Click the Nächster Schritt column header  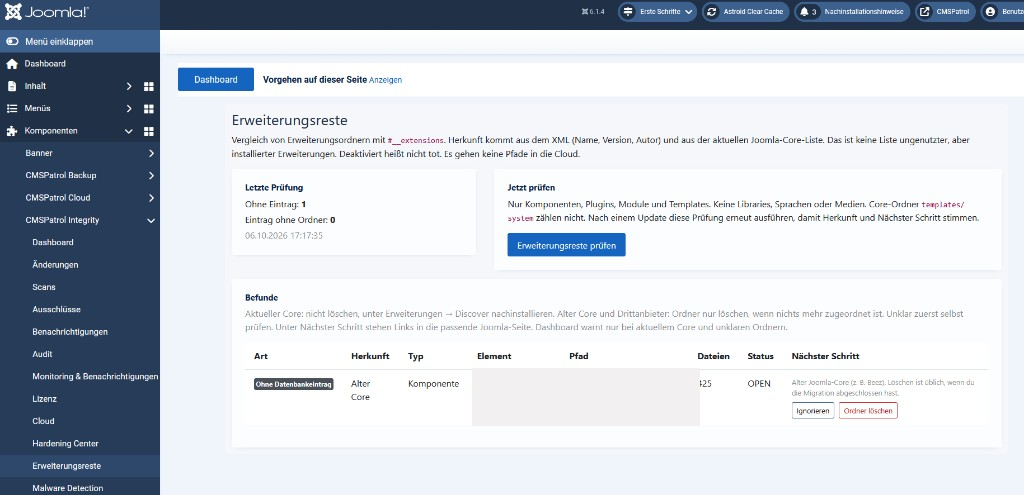pos(825,357)
